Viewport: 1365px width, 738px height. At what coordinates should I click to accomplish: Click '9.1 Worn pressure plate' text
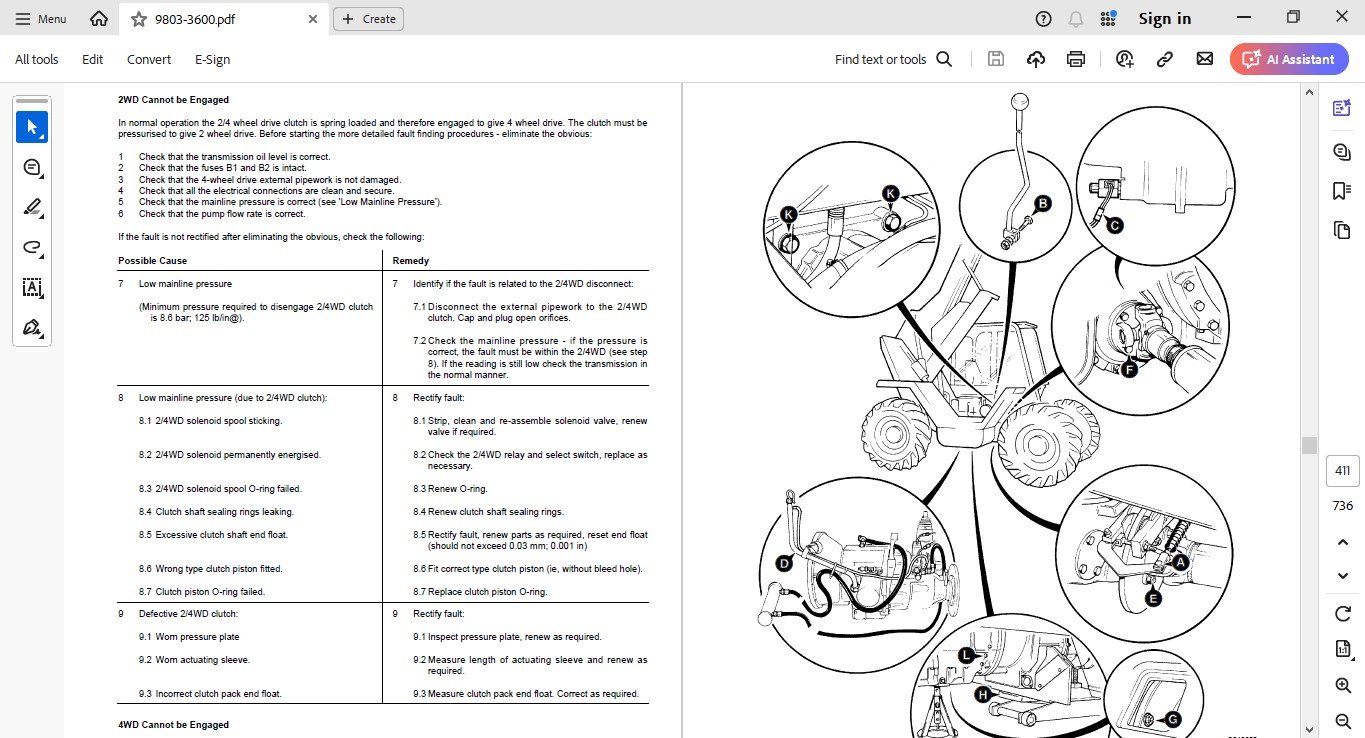pos(189,637)
